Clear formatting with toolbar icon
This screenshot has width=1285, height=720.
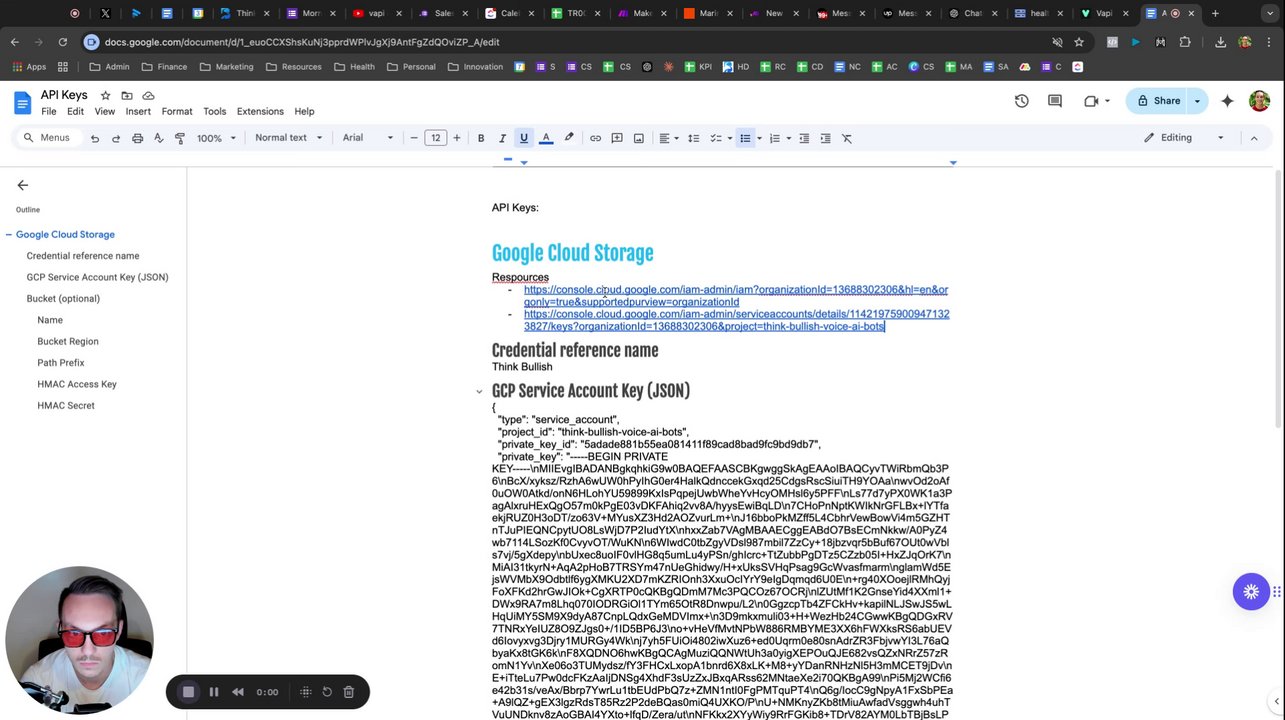[846, 138]
